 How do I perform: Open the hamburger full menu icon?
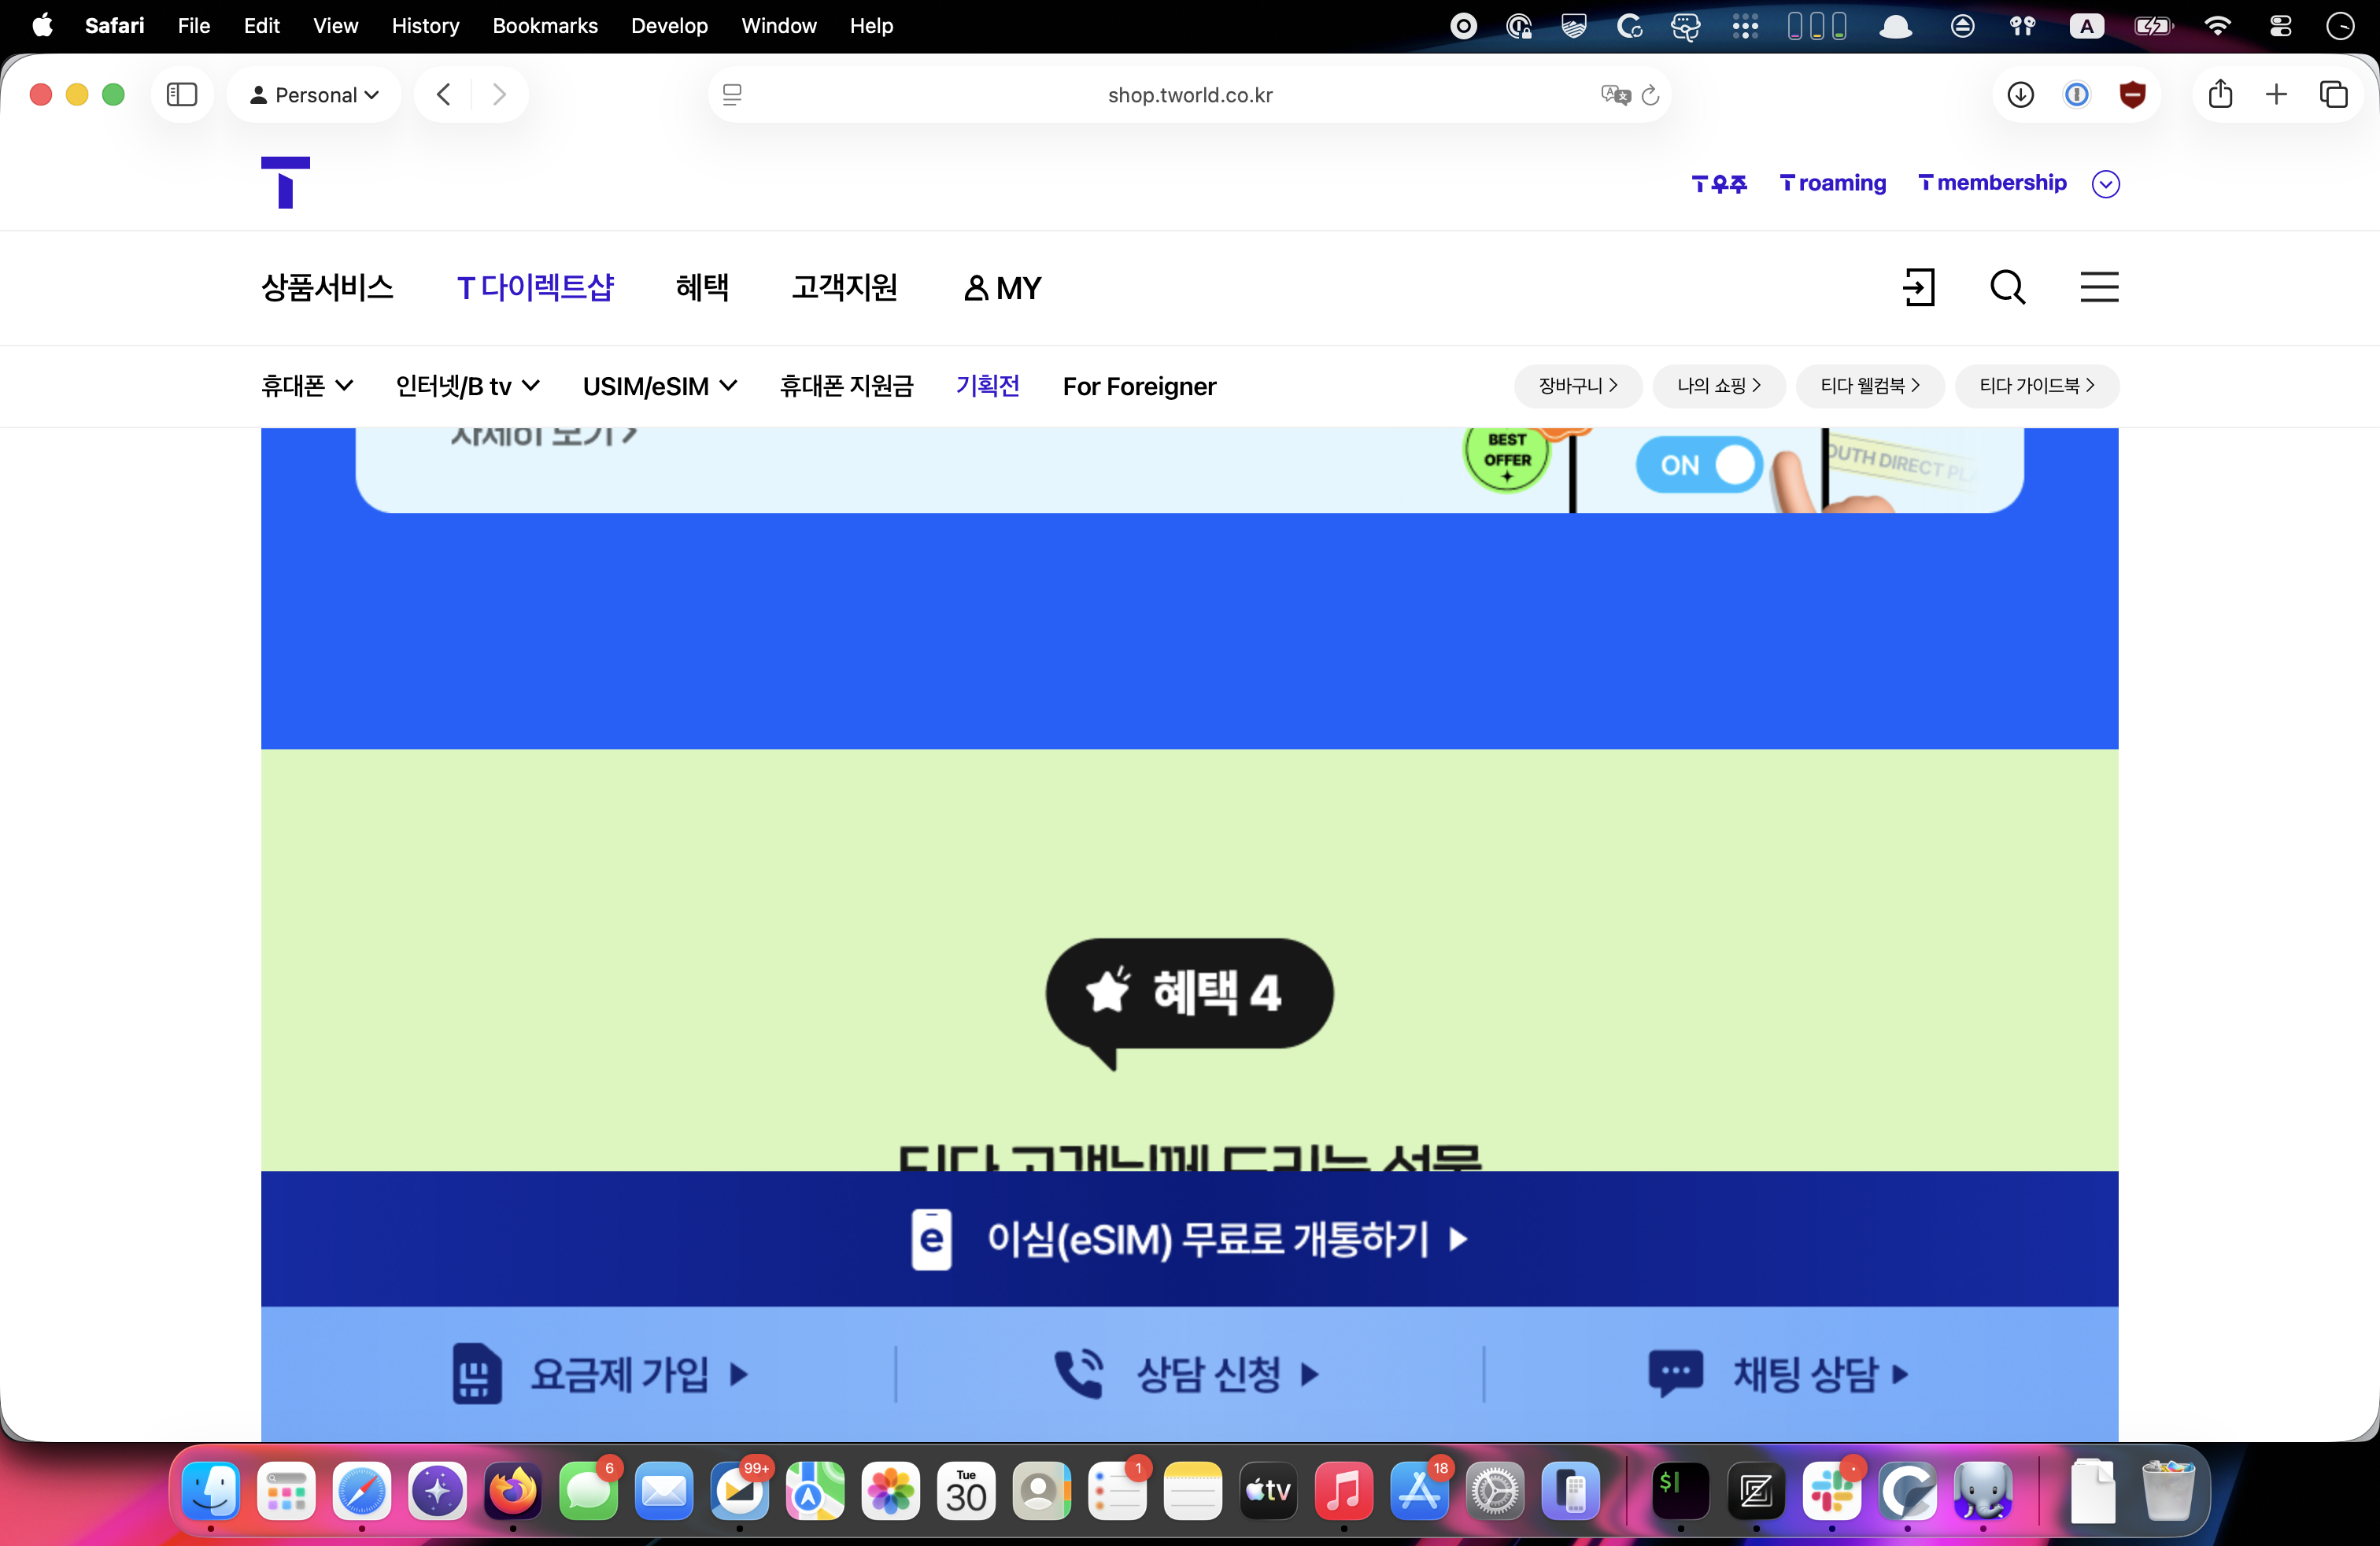click(2099, 288)
